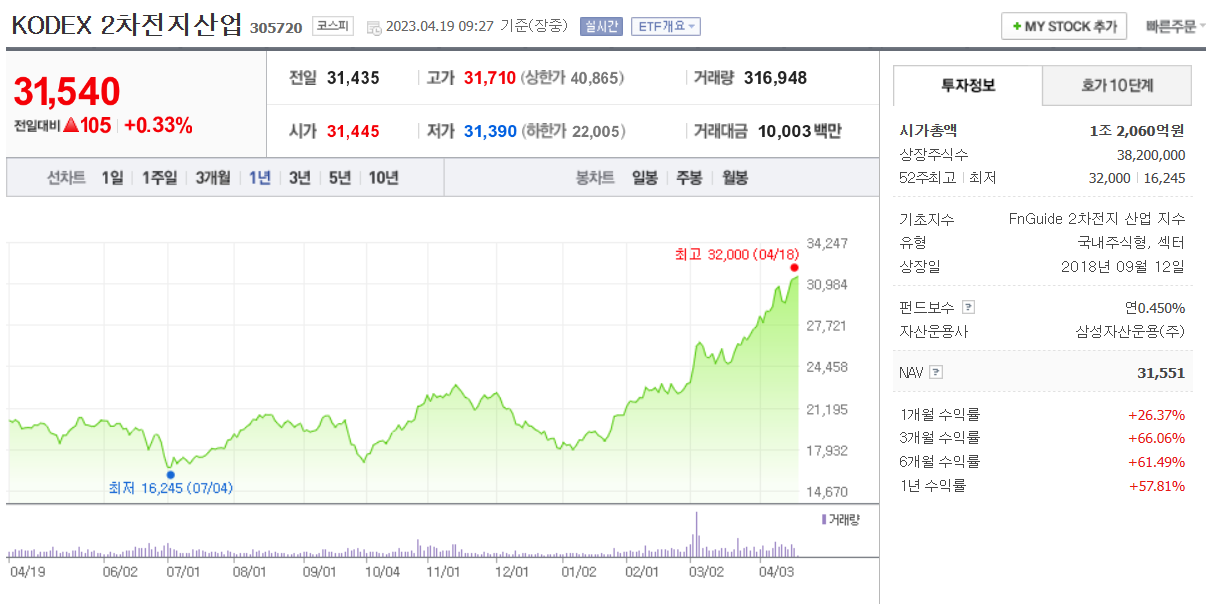Switch to the 투자정보 tab

click(967, 86)
